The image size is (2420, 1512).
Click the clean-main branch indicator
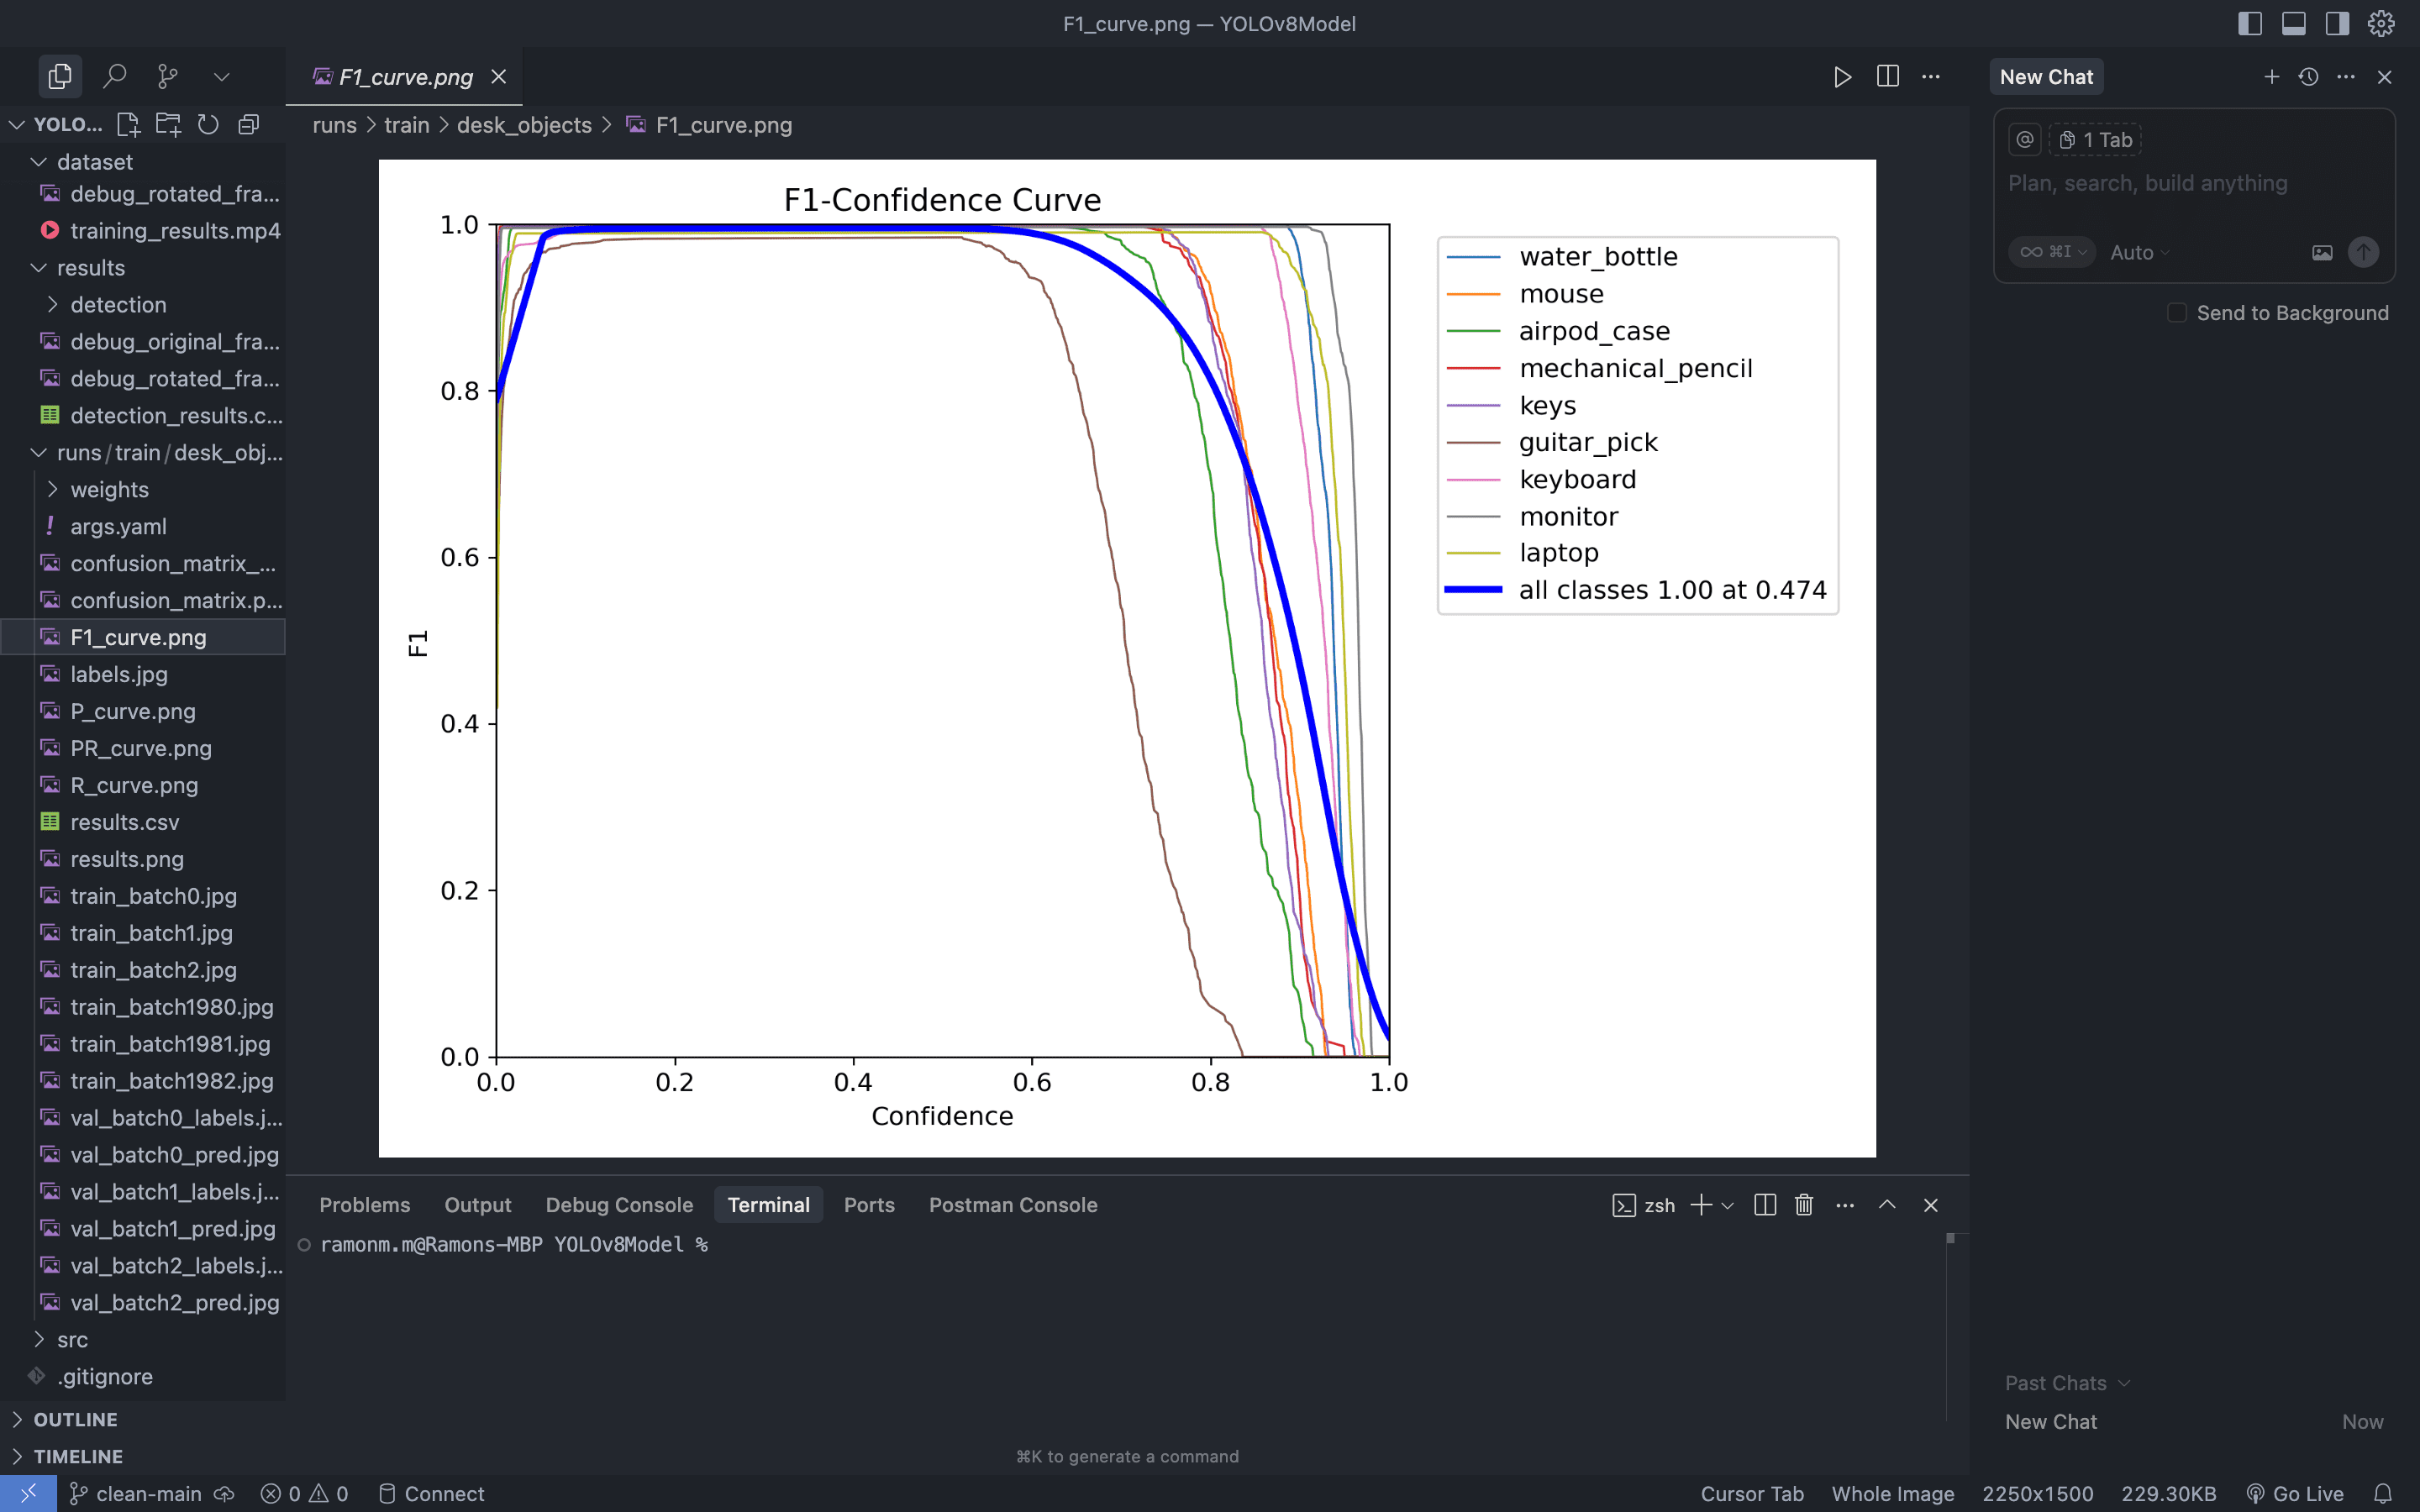148,1493
